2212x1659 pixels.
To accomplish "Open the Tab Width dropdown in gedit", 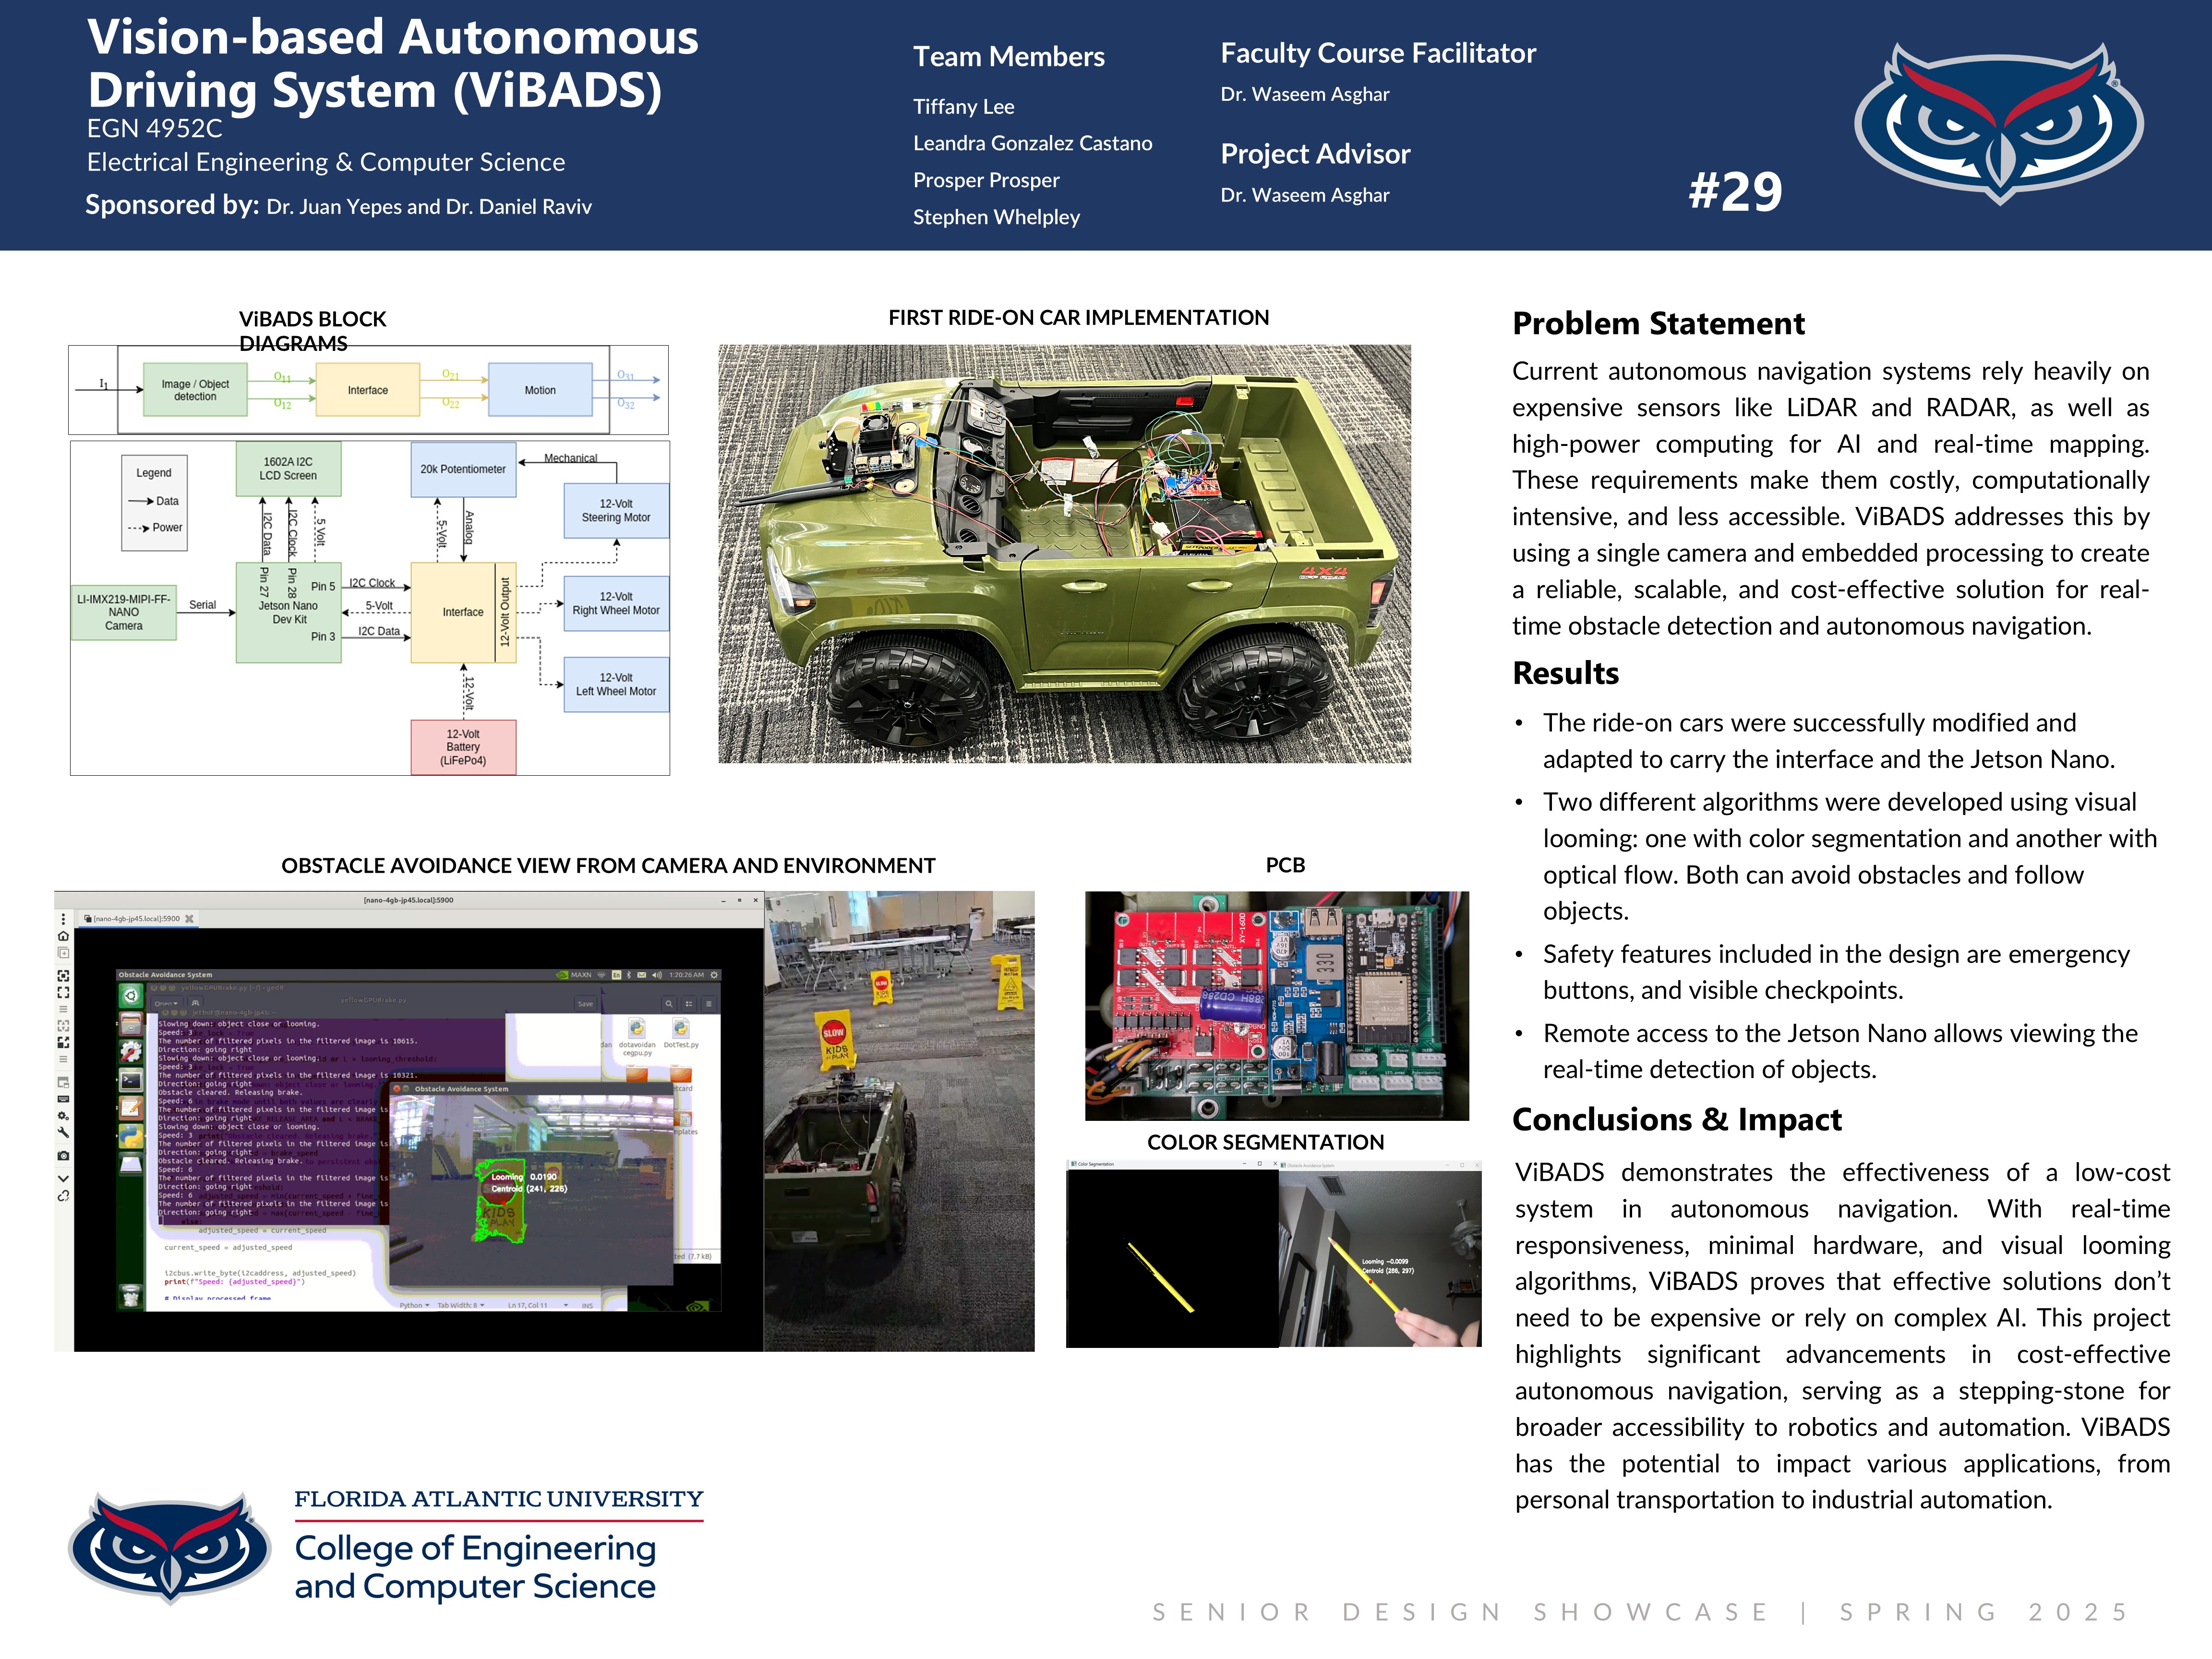I will (x=461, y=1305).
